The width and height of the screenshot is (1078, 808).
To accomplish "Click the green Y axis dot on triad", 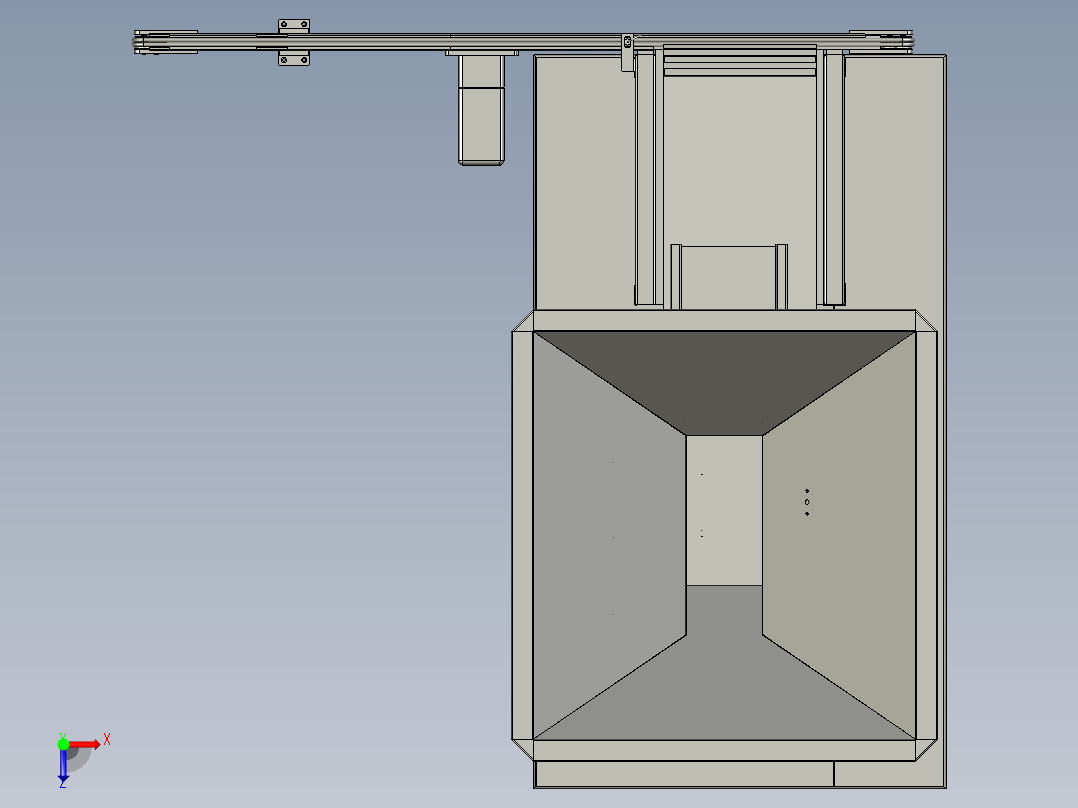I will [63, 744].
